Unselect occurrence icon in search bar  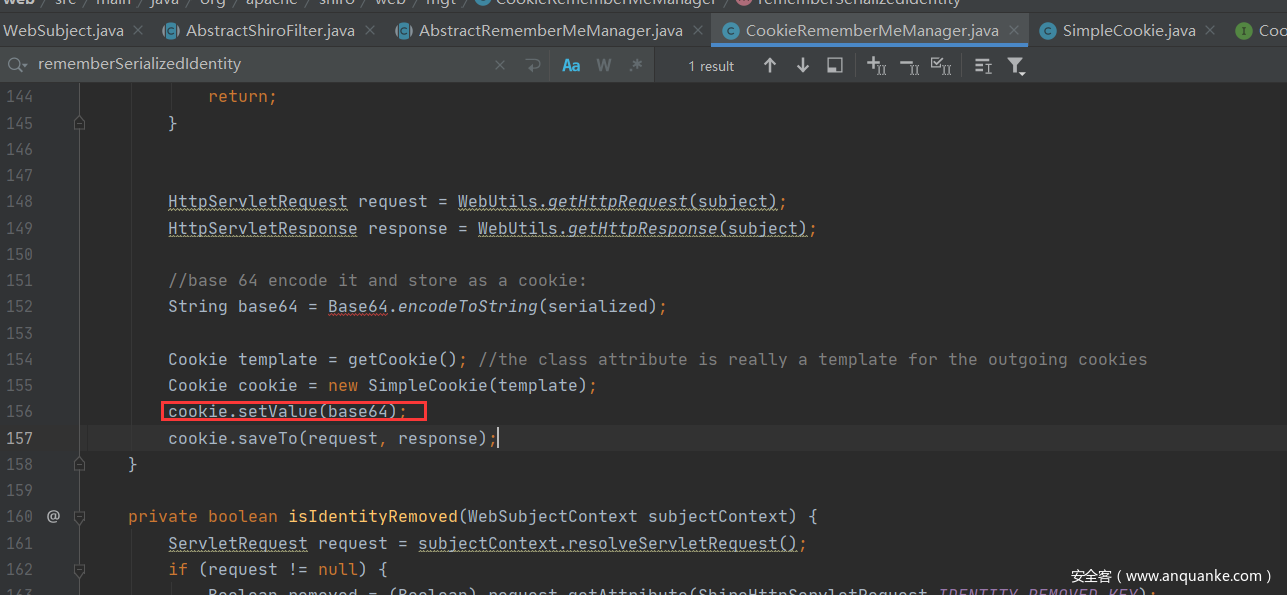coord(909,66)
